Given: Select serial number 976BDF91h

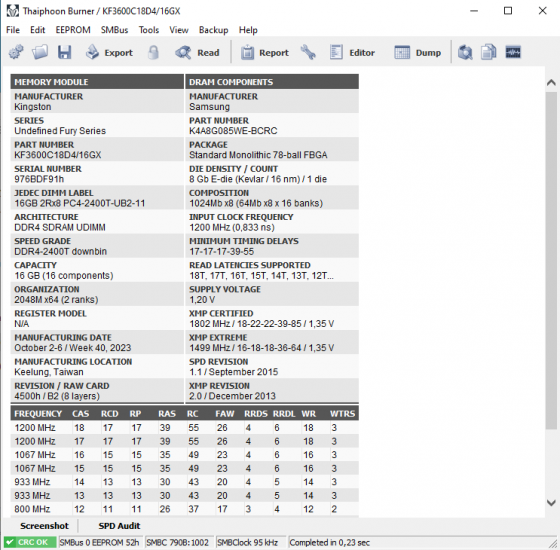Looking at the screenshot, I should (x=39, y=179).
